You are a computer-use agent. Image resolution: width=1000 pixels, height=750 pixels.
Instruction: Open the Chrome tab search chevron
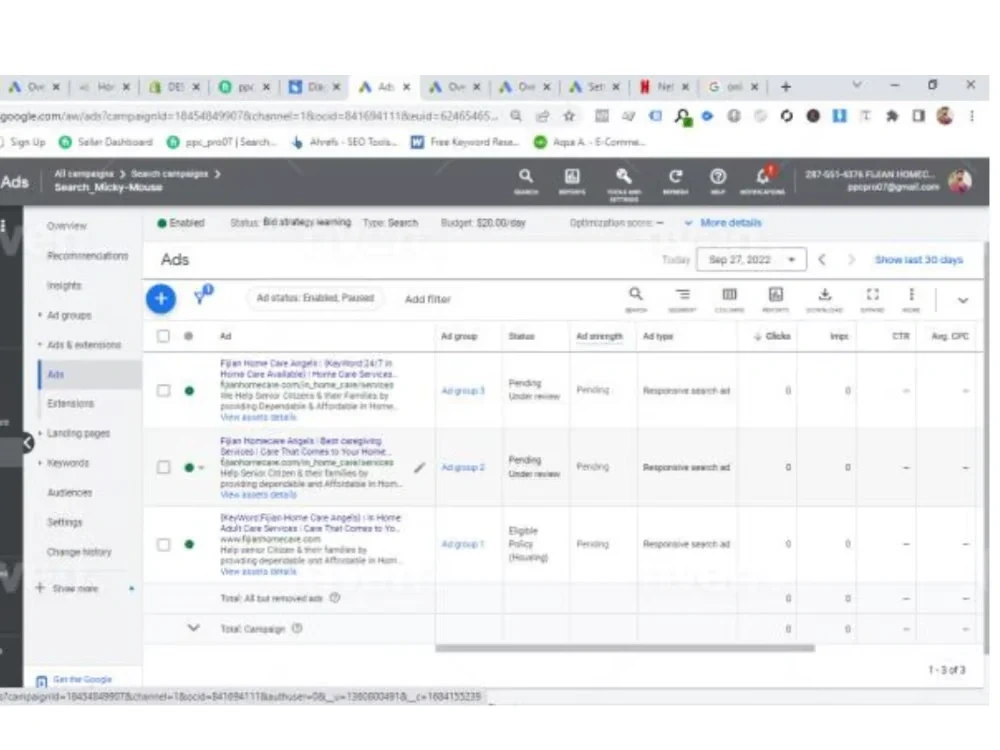(857, 85)
